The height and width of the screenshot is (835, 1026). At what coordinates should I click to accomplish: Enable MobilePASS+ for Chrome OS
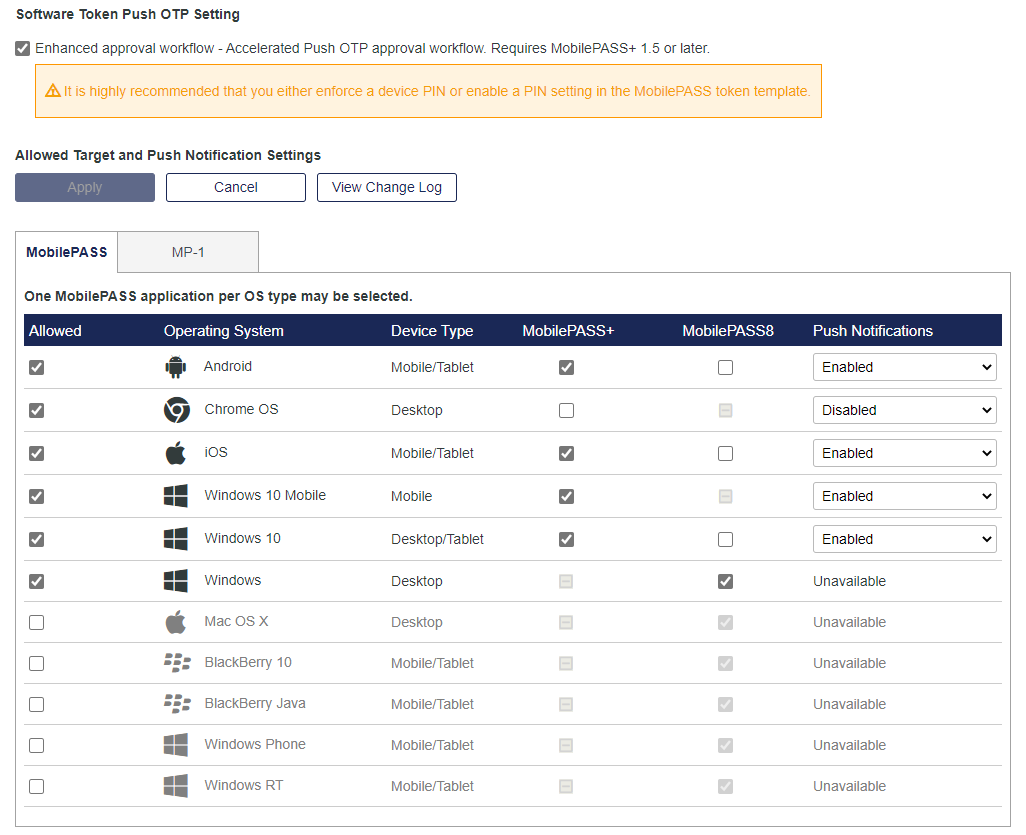click(x=566, y=410)
